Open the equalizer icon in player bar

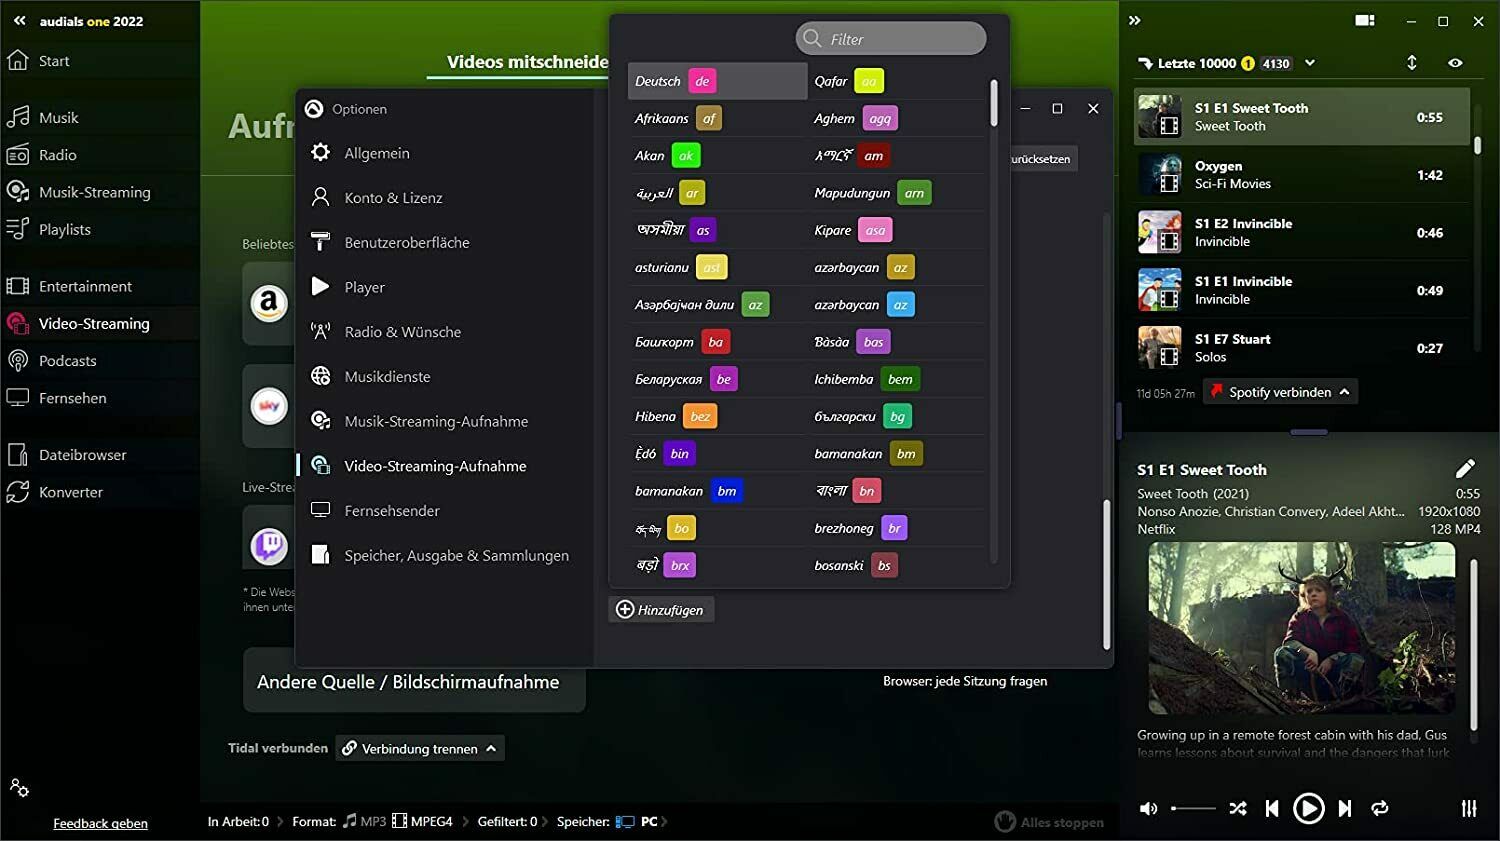(1469, 808)
